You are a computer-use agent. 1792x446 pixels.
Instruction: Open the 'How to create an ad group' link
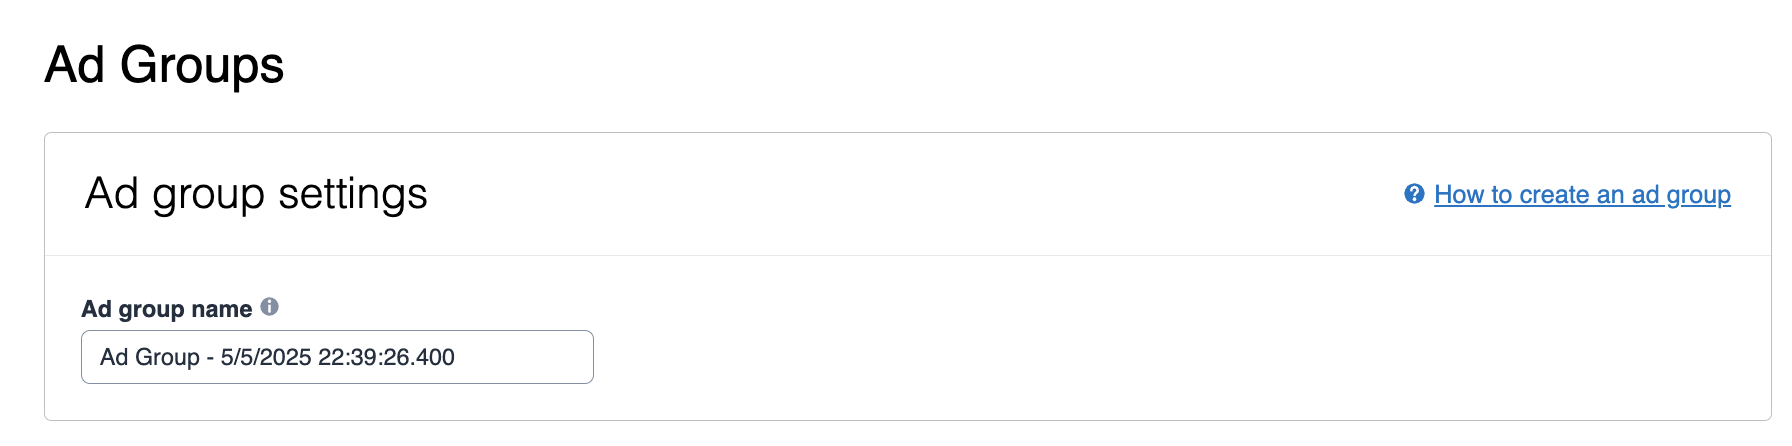1582,195
